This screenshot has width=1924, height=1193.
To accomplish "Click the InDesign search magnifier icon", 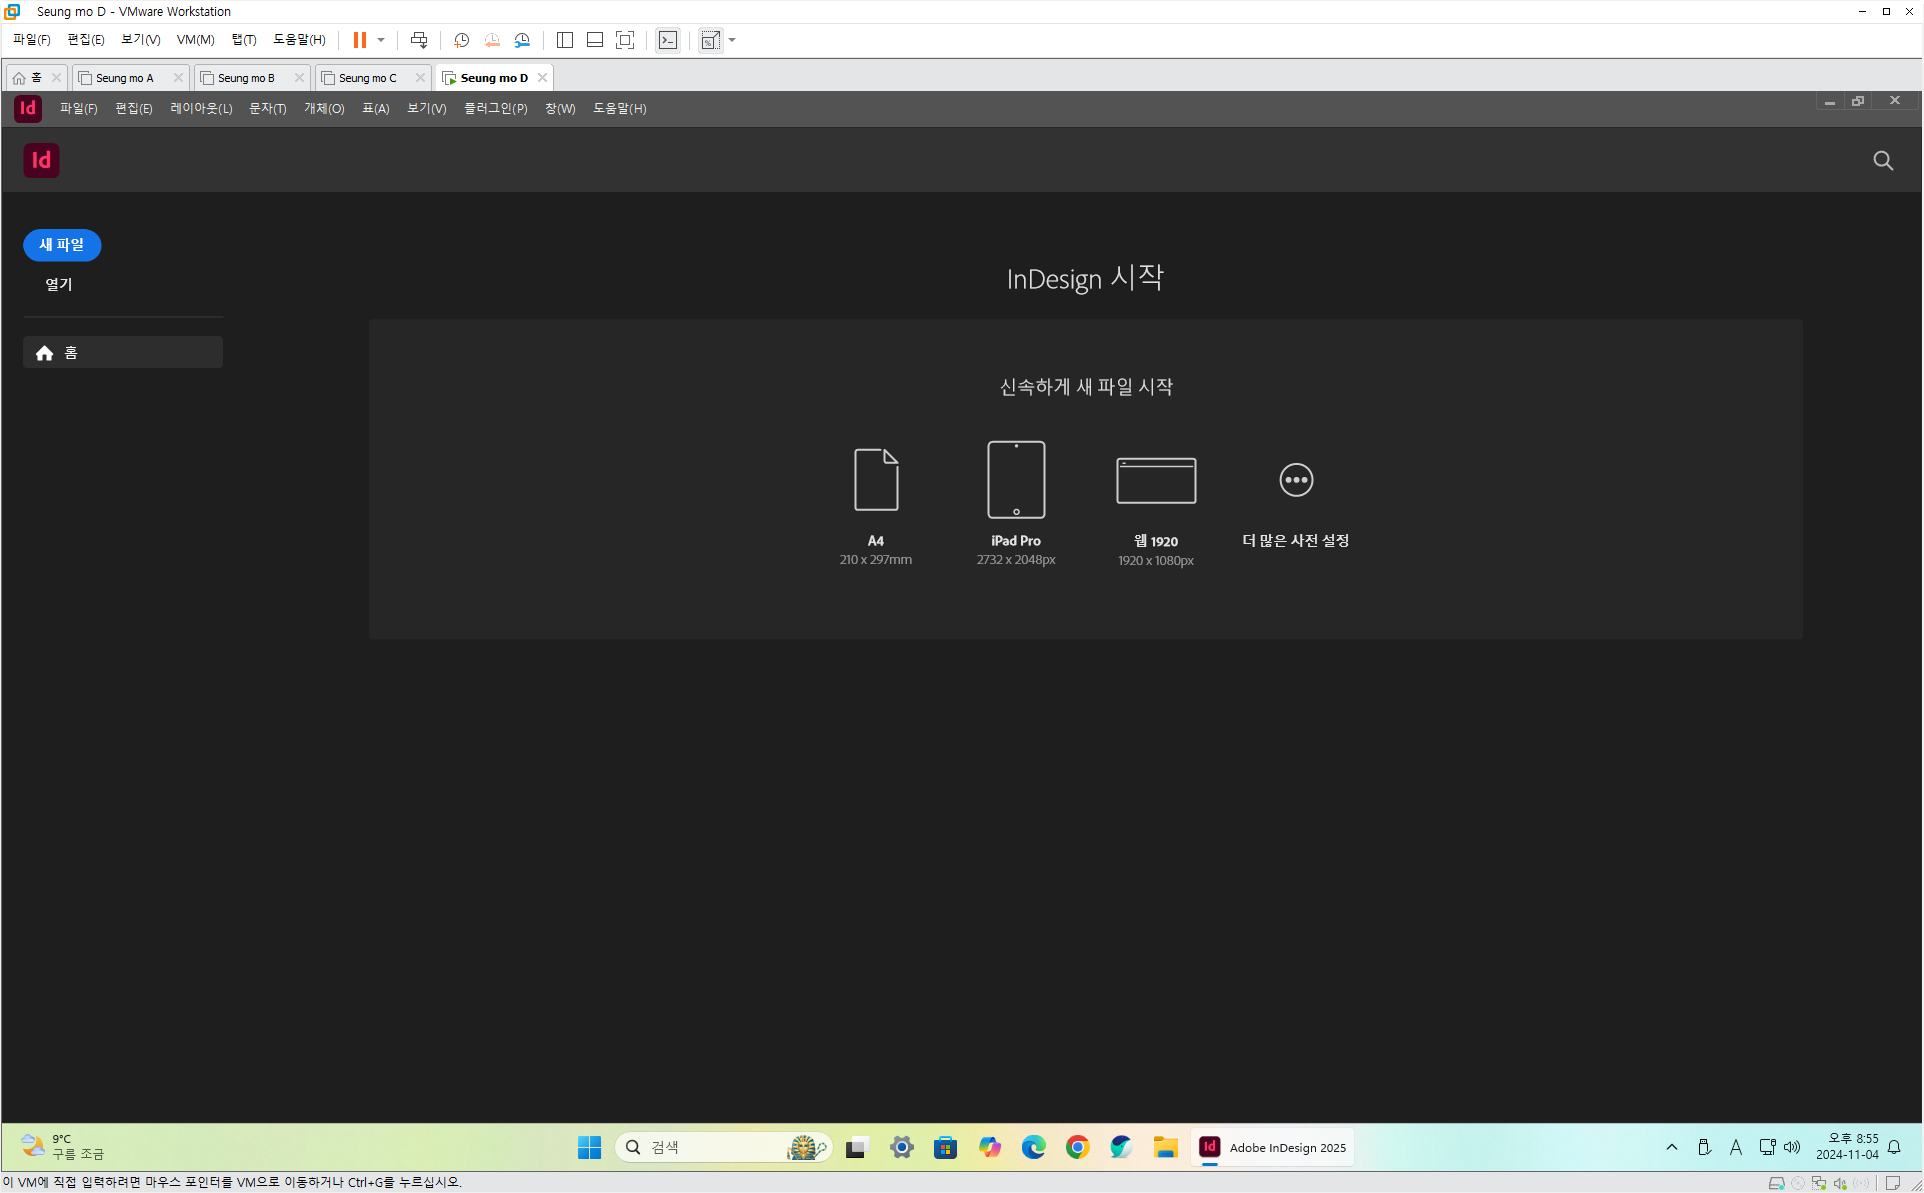I will point(1882,161).
